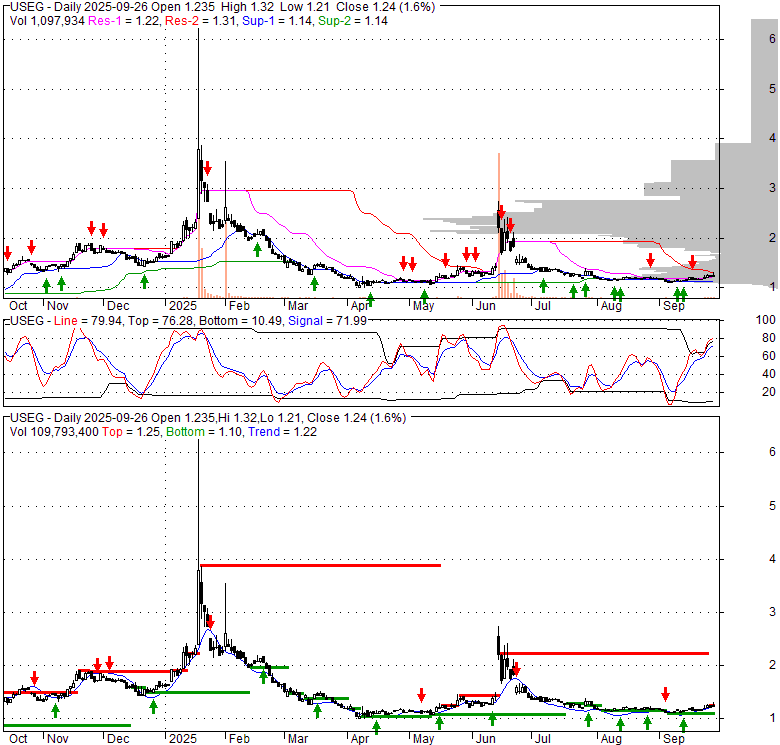
Task: Click the Sup-1 = 1.14 legend label
Action: (x=277, y=21)
